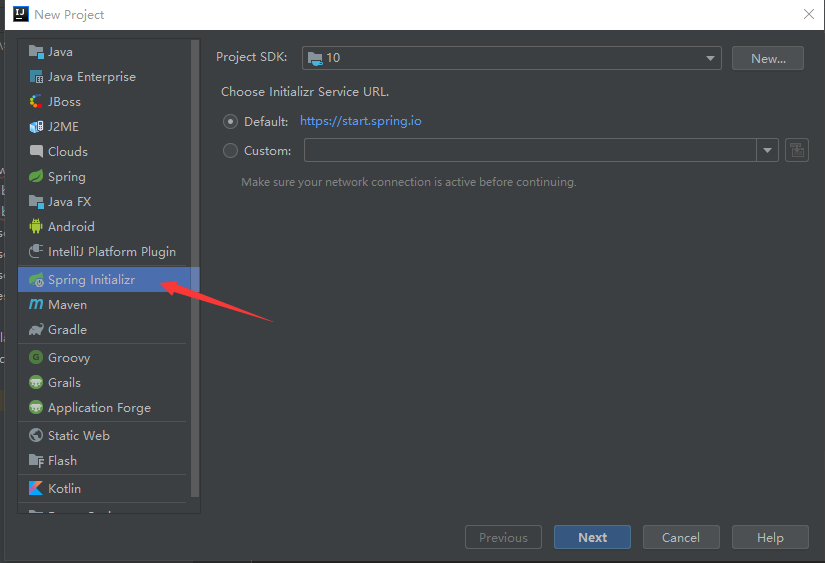The height and width of the screenshot is (563, 825).
Task: Choose Grails project type label
Action: [x=64, y=383]
